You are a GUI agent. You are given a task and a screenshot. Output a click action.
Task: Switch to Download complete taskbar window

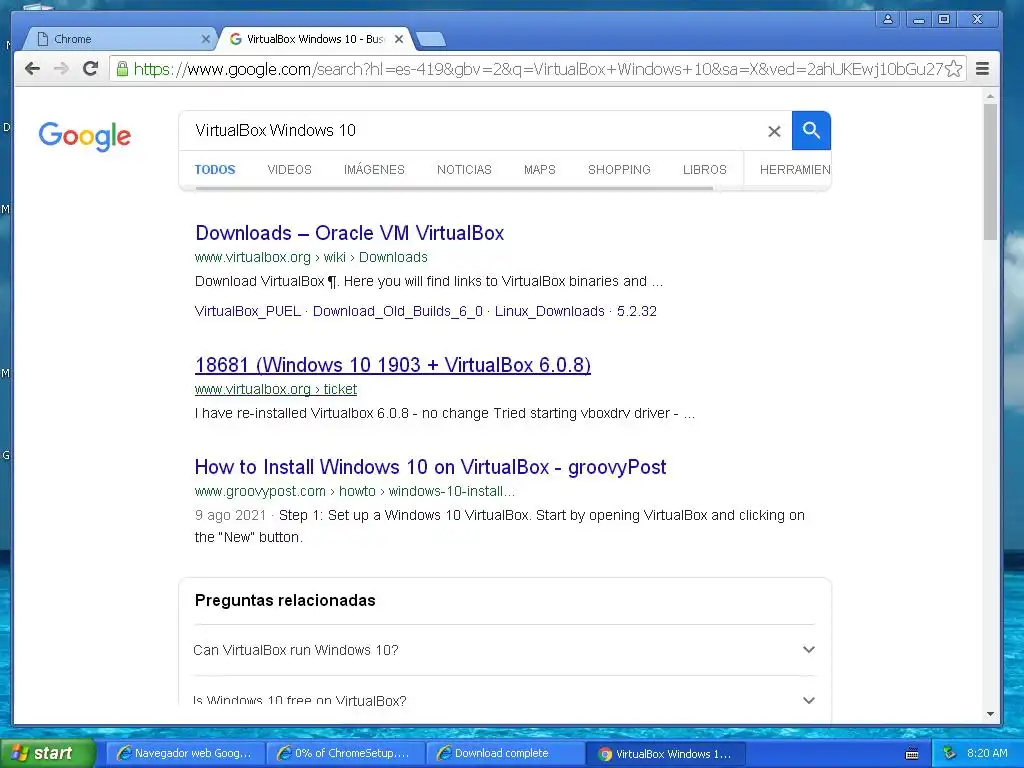click(505, 753)
